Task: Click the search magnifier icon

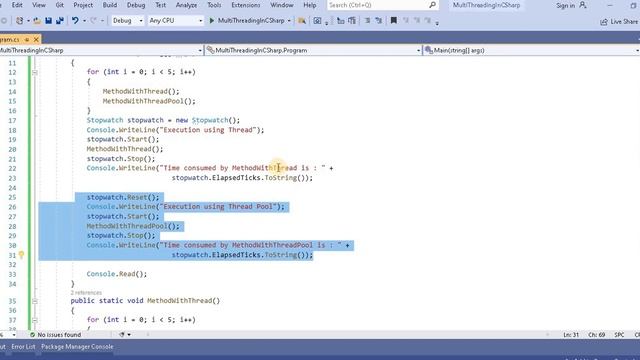Action: coord(432,5)
